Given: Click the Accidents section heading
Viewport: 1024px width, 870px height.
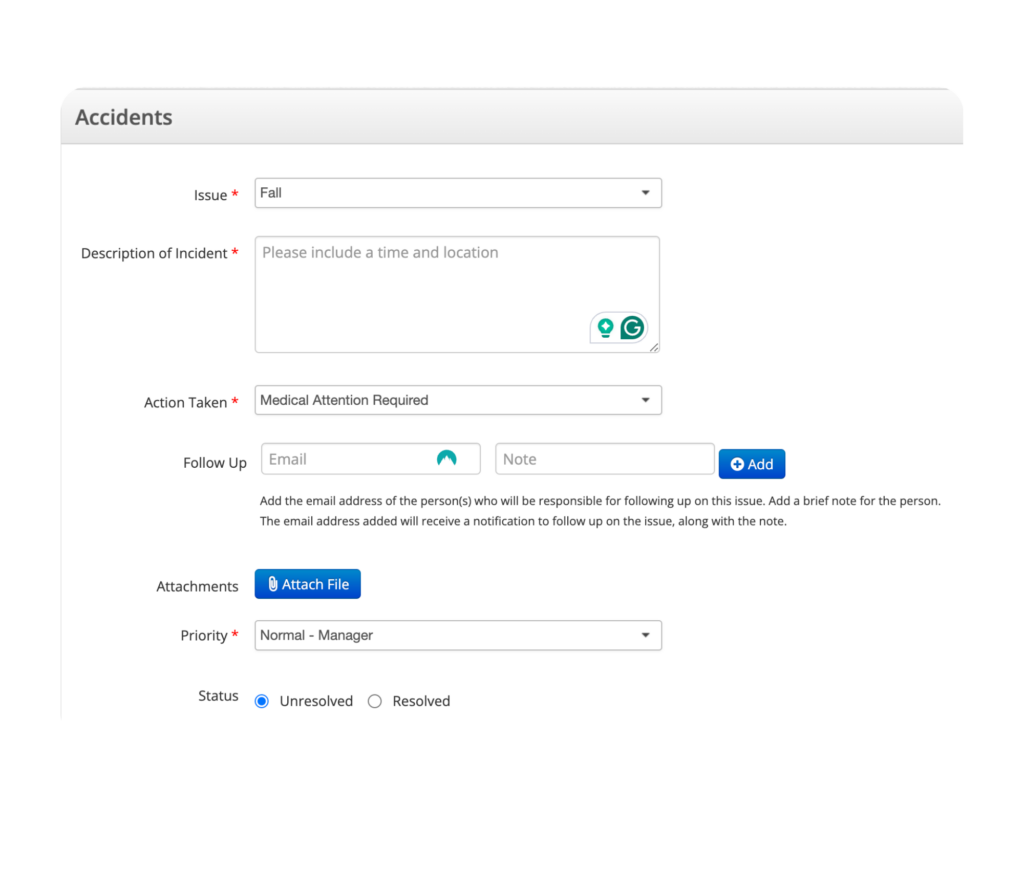Looking at the screenshot, I should pyautogui.click(x=124, y=117).
